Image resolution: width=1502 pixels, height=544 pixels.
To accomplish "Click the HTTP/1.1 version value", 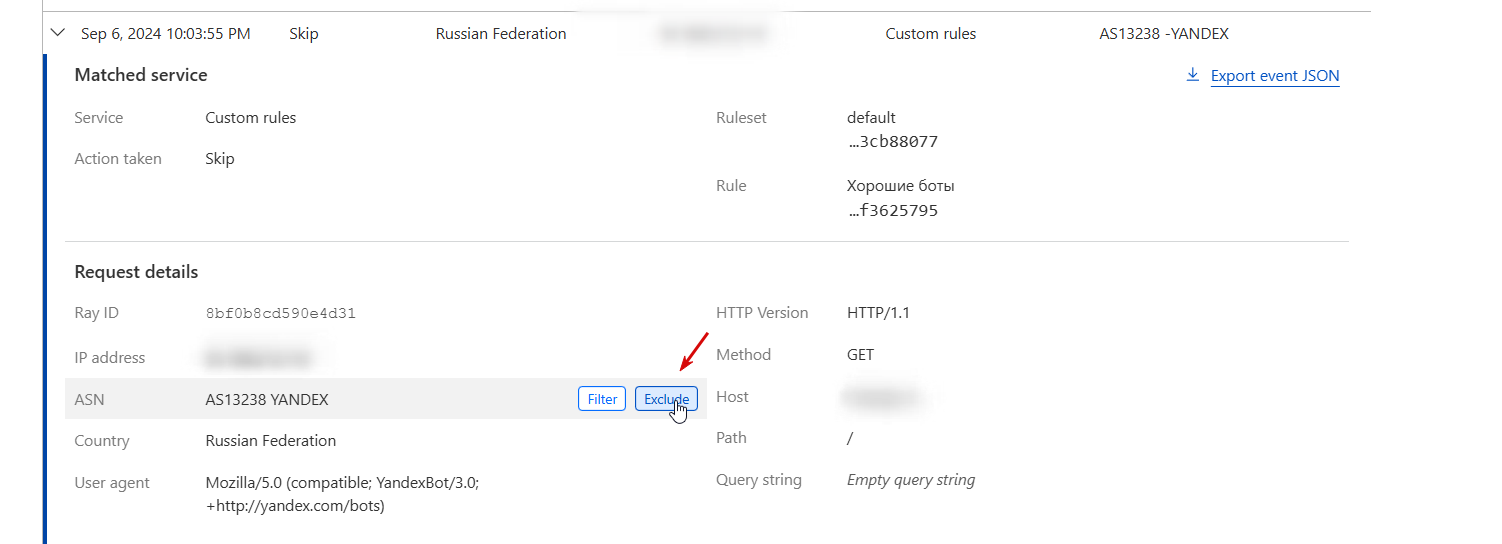I will coord(878,313).
